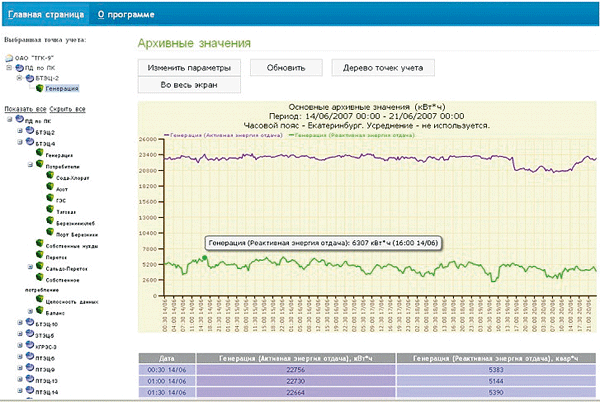
Task: Open the О программе menu item
Action: (x=126, y=15)
